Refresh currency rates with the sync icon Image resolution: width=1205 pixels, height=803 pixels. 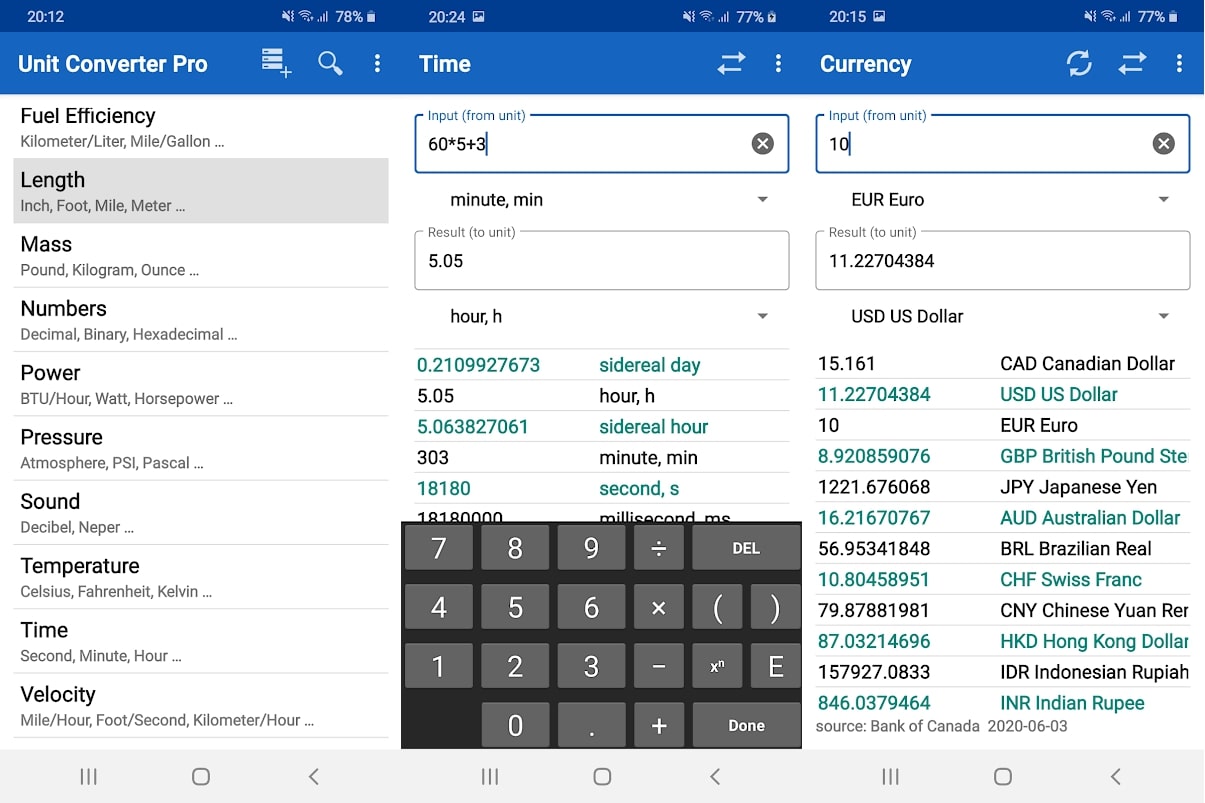[1079, 63]
